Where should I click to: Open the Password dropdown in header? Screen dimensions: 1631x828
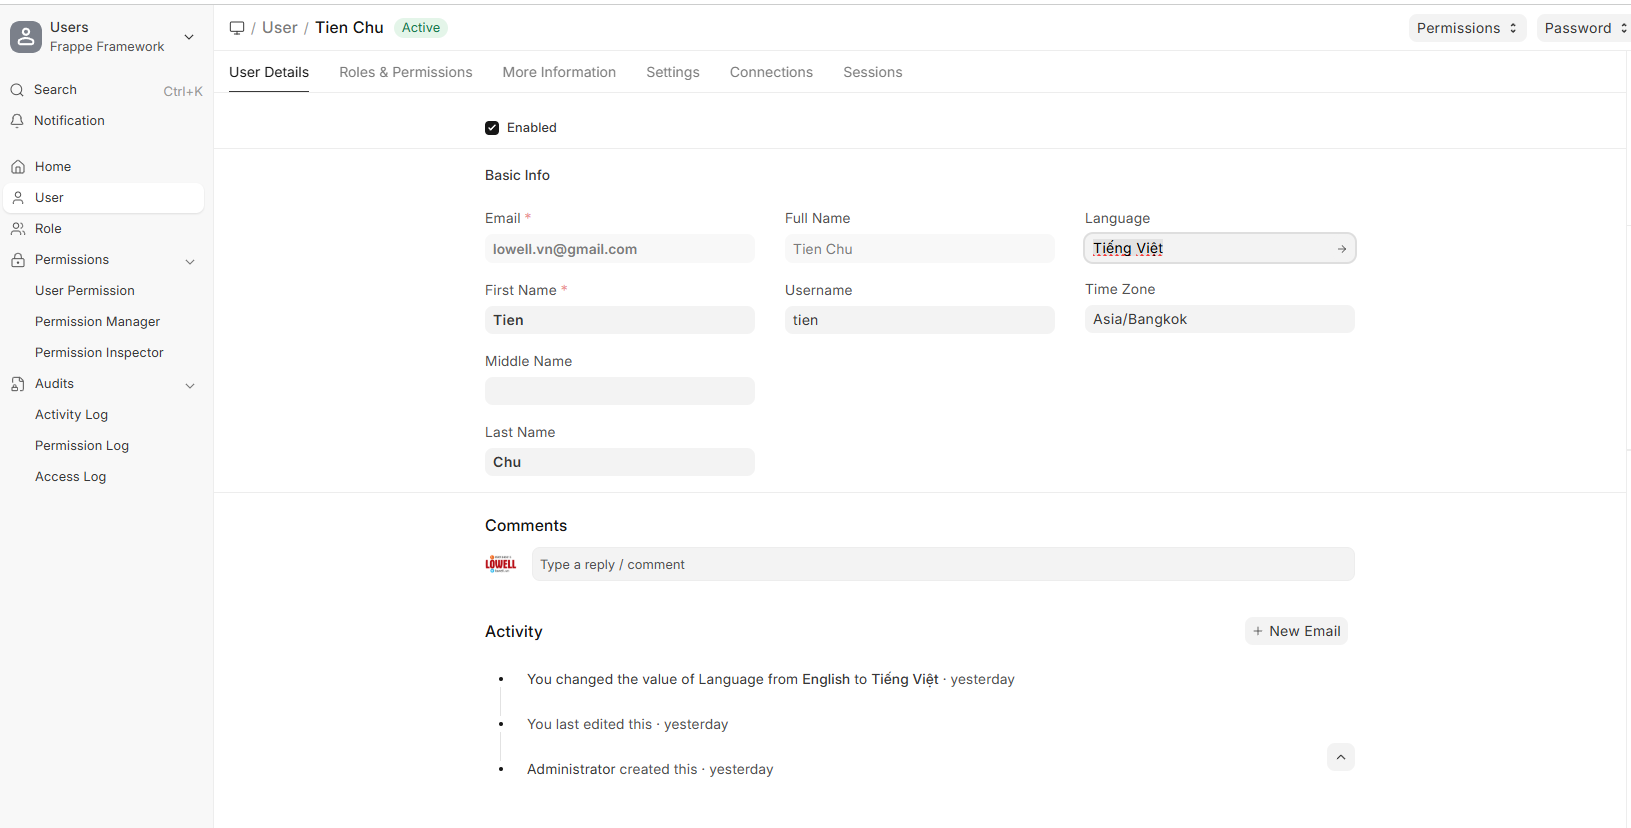(x=1584, y=28)
